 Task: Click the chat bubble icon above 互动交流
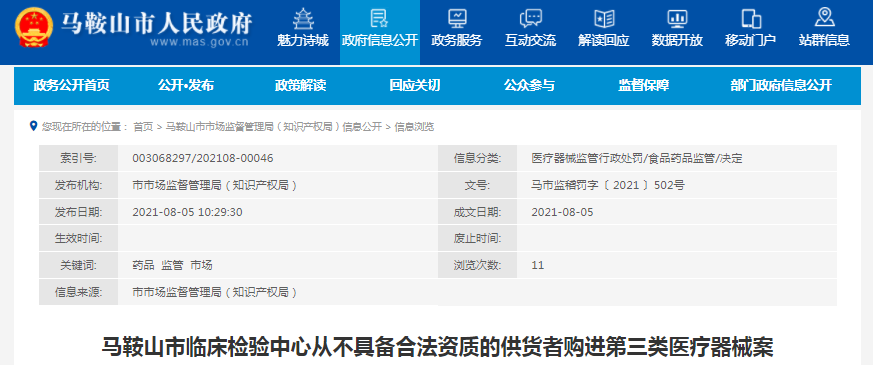(530, 18)
